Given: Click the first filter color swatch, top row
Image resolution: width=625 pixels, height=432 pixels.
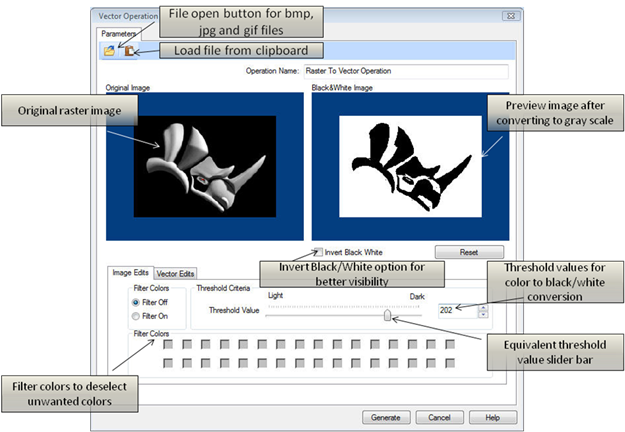Looking at the screenshot, I should (x=168, y=344).
